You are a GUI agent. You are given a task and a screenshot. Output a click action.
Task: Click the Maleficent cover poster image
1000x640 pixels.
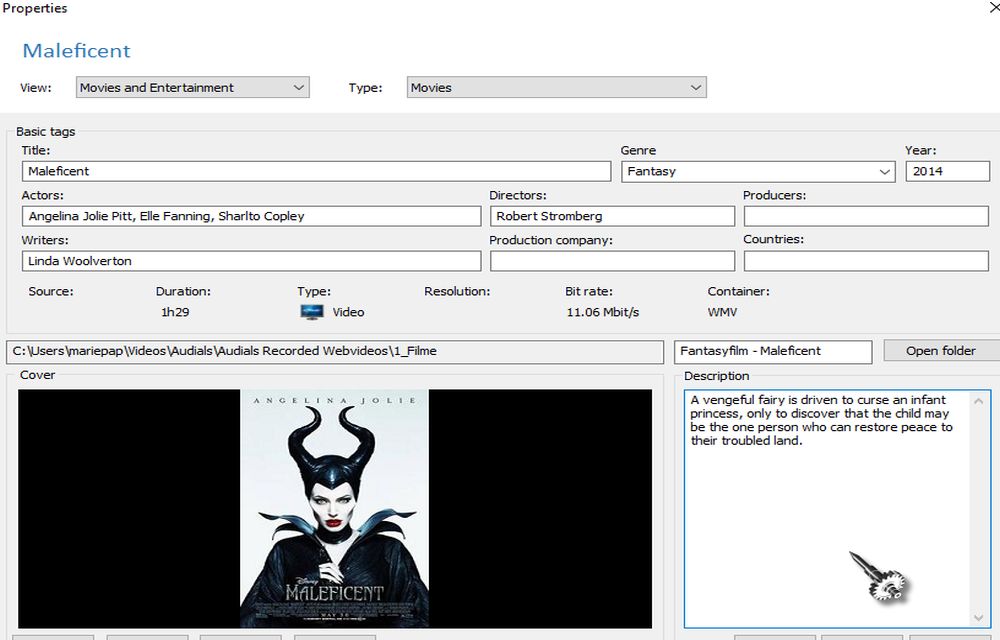click(334, 509)
